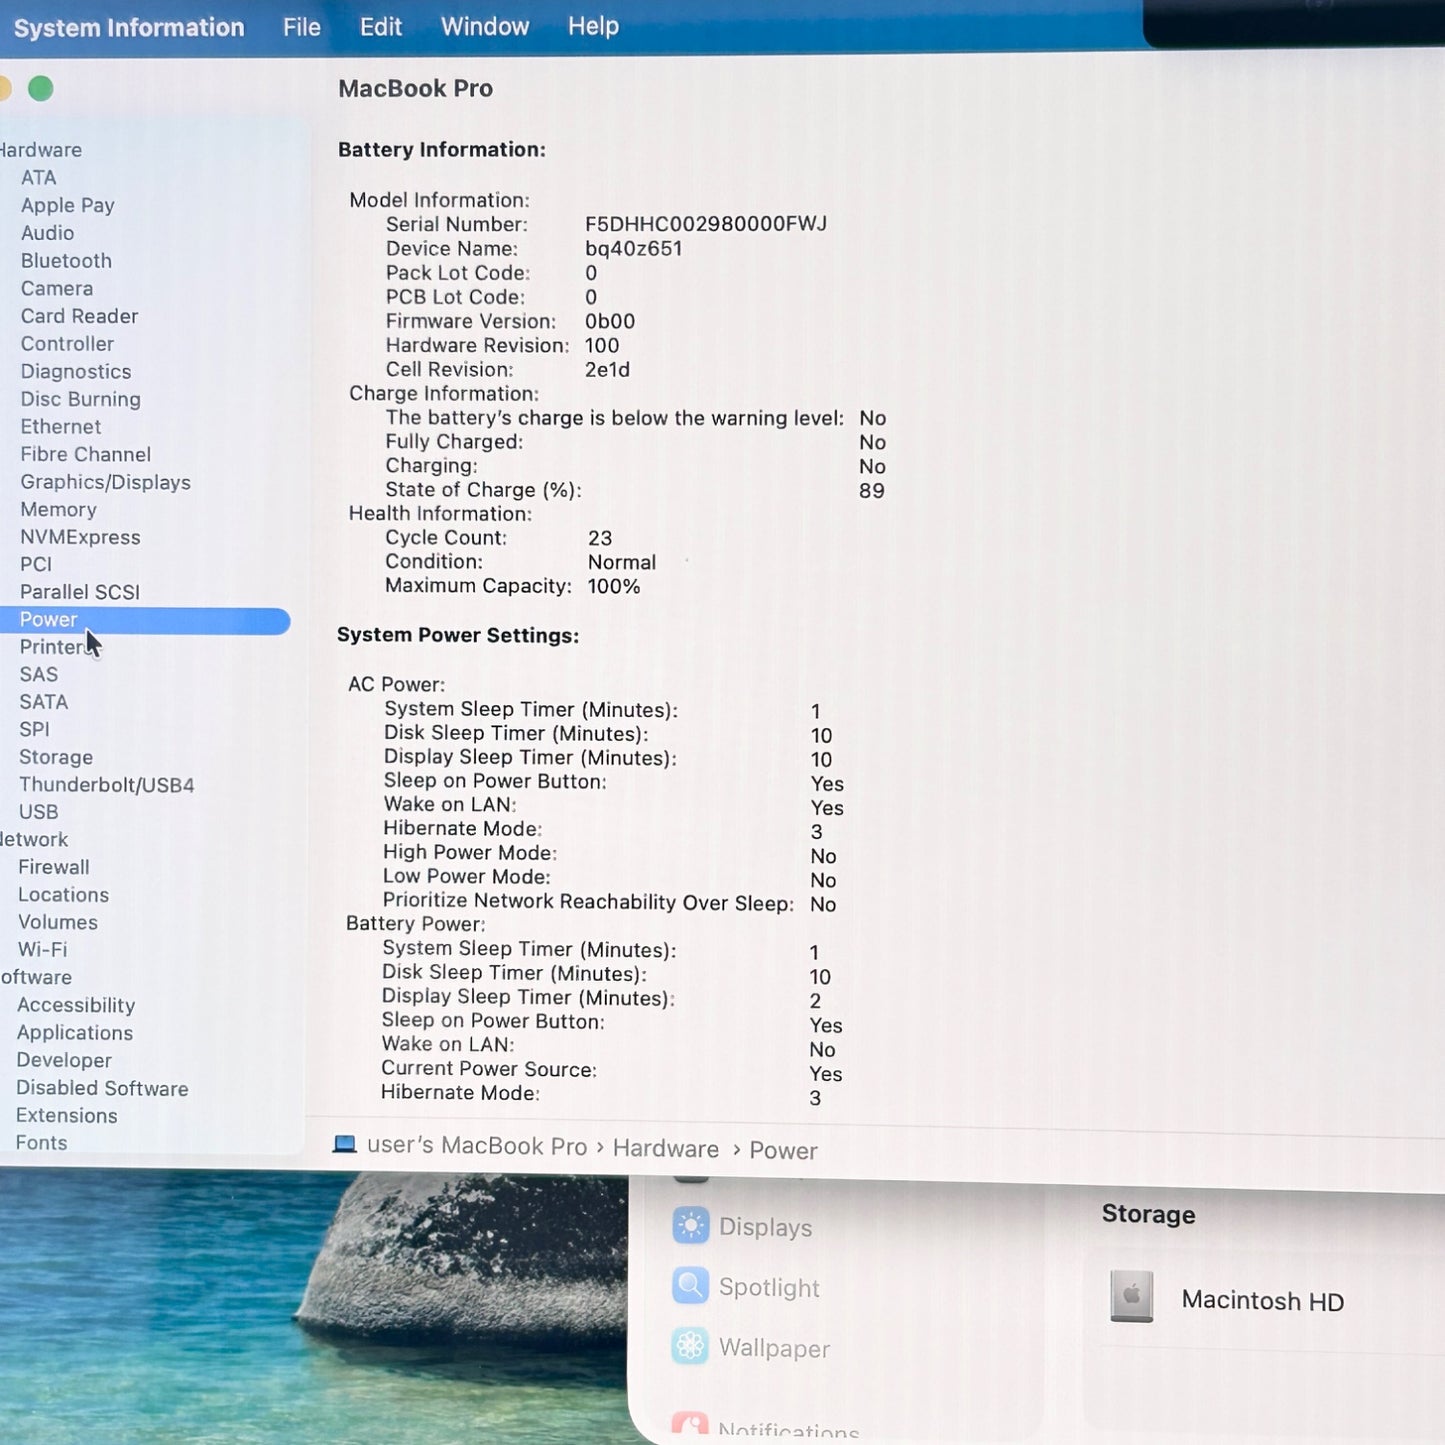Select Volumes under Network
Image resolution: width=1445 pixels, height=1445 pixels.
(x=58, y=922)
